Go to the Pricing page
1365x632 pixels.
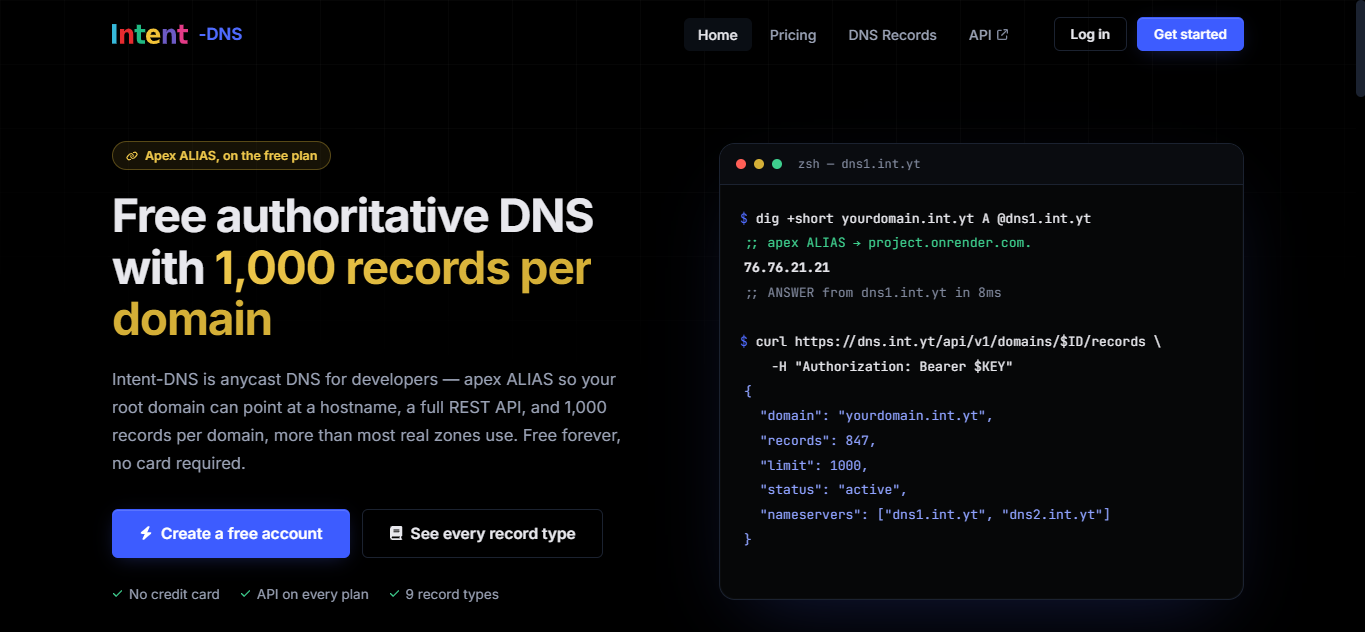(793, 34)
